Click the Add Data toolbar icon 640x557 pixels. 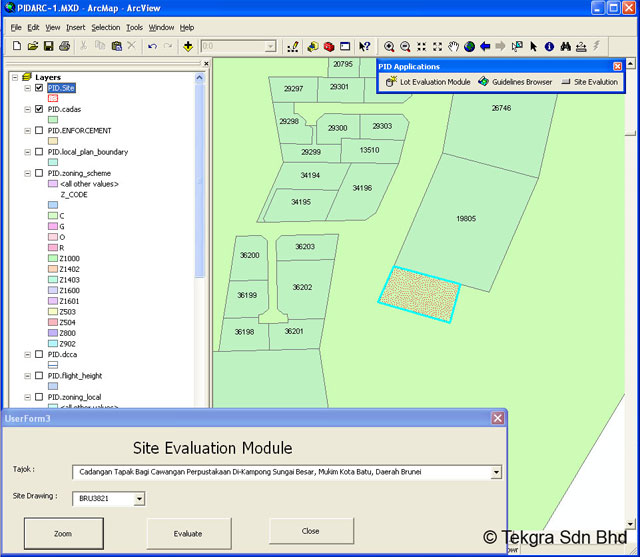(x=188, y=46)
